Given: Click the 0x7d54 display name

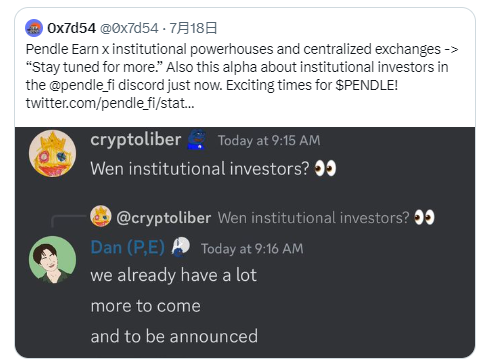Looking at the screenshot, I should point(71,28).
